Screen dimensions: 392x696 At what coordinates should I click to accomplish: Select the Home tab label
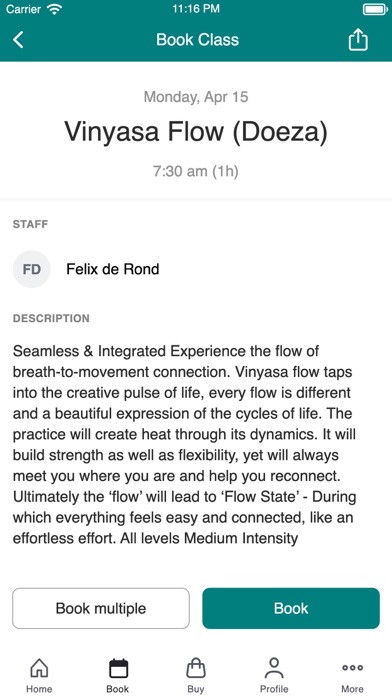[x=39, y=689]
